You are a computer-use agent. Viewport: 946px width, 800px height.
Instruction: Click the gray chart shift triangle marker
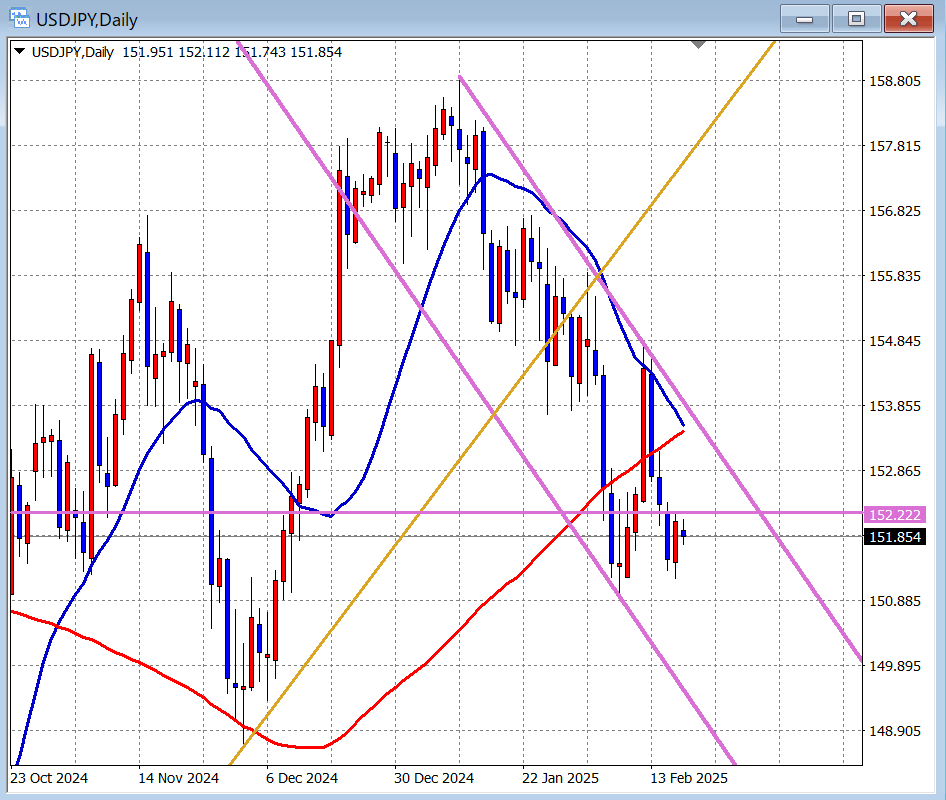pos(698,45)
